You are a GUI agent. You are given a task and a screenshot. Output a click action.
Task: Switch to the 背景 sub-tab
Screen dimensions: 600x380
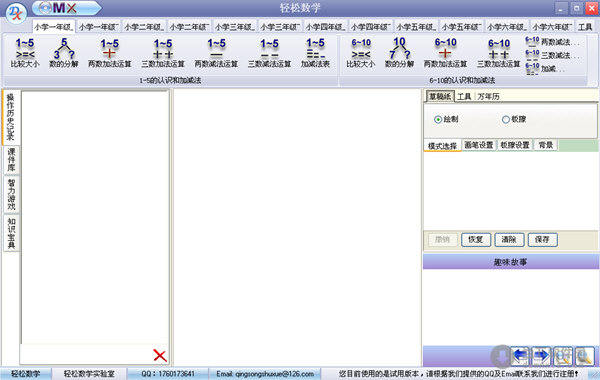[546, 145]
